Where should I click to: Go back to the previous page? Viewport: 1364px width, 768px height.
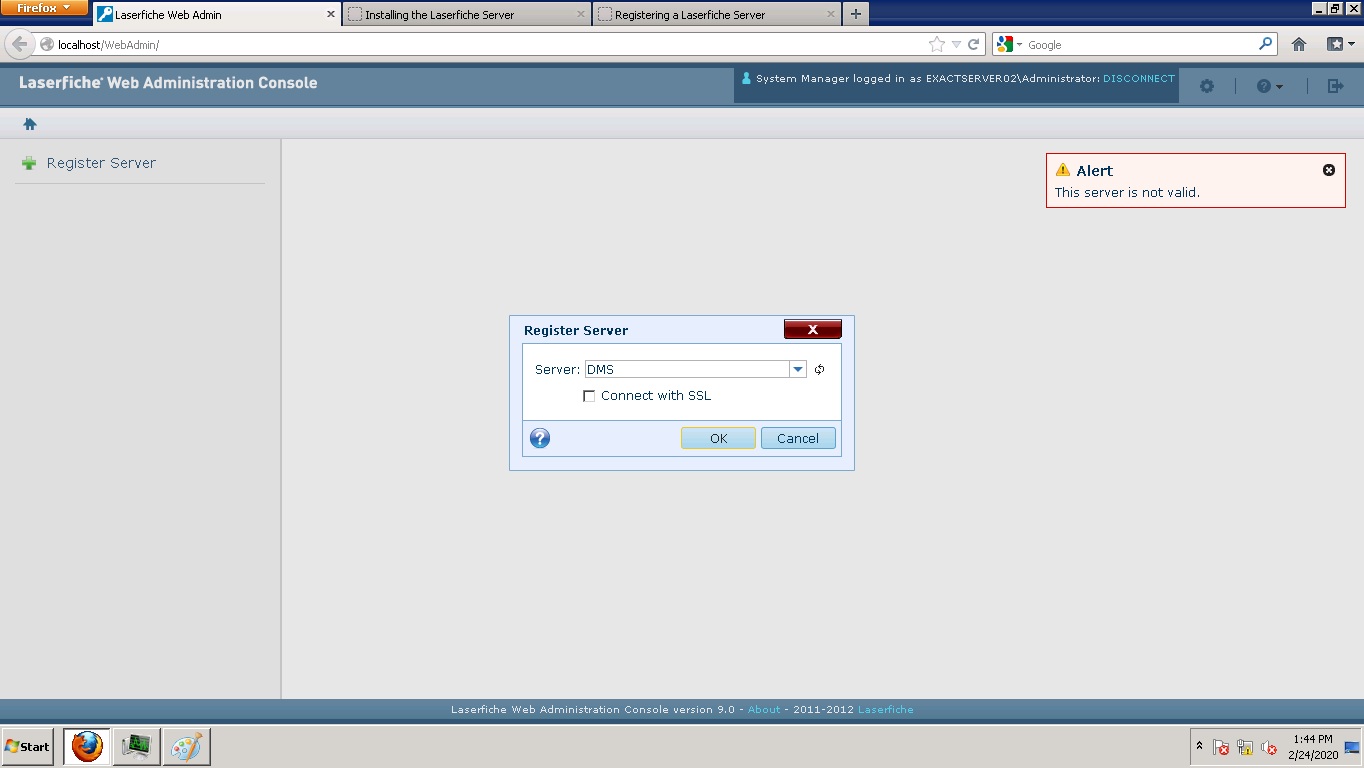(20, 45)
